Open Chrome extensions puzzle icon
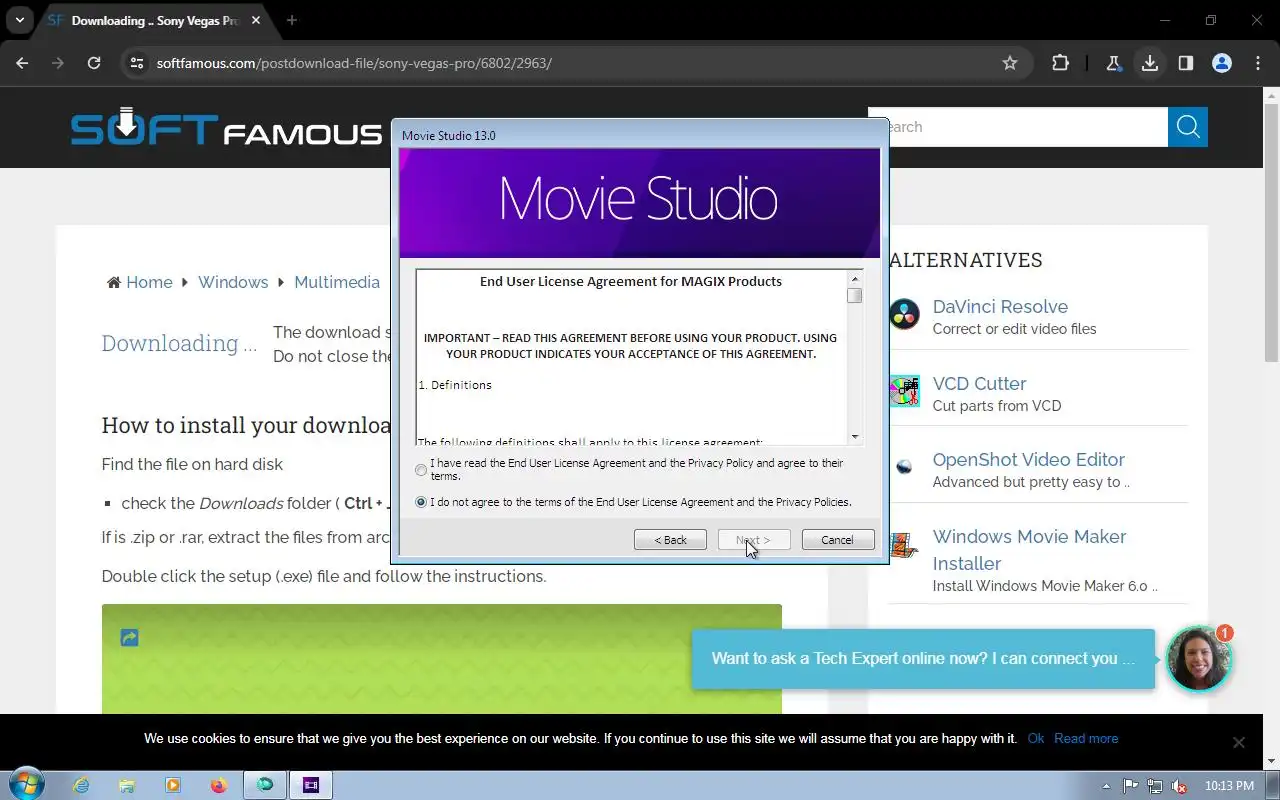Image resolution: width=1280 pixels, height=800 pixels. tap(1060, 63)
